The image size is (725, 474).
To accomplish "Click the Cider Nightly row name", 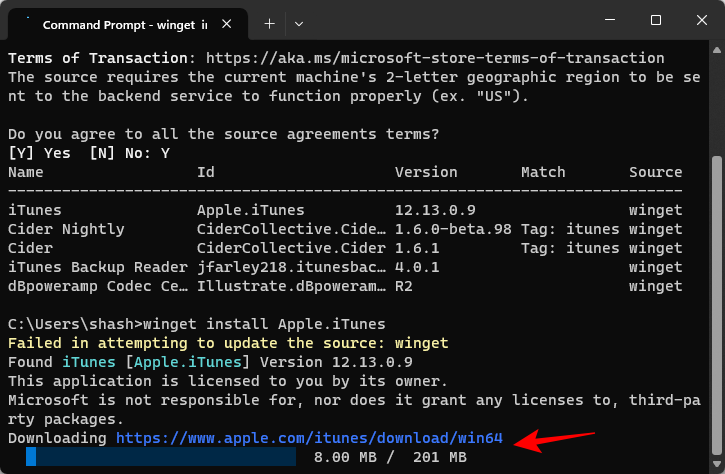I will click(x=66, y=229).
